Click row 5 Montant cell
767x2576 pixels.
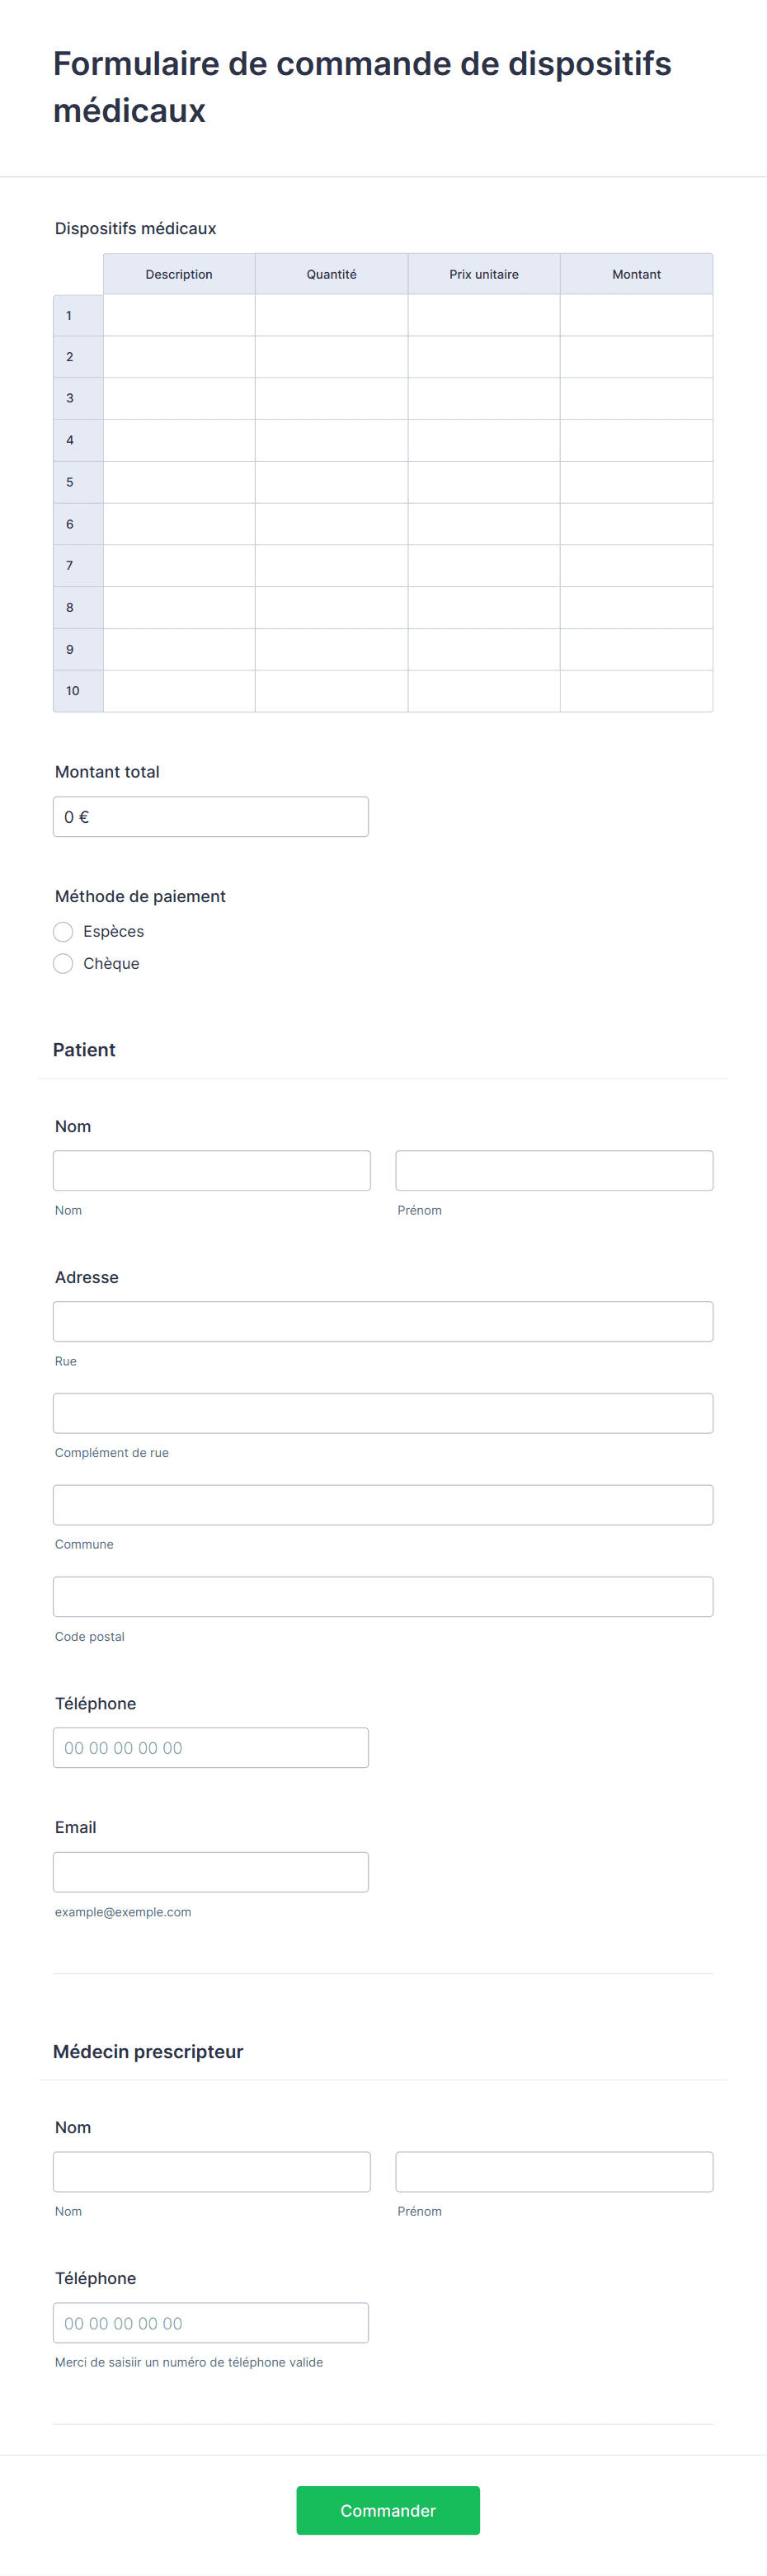(637, 482)
